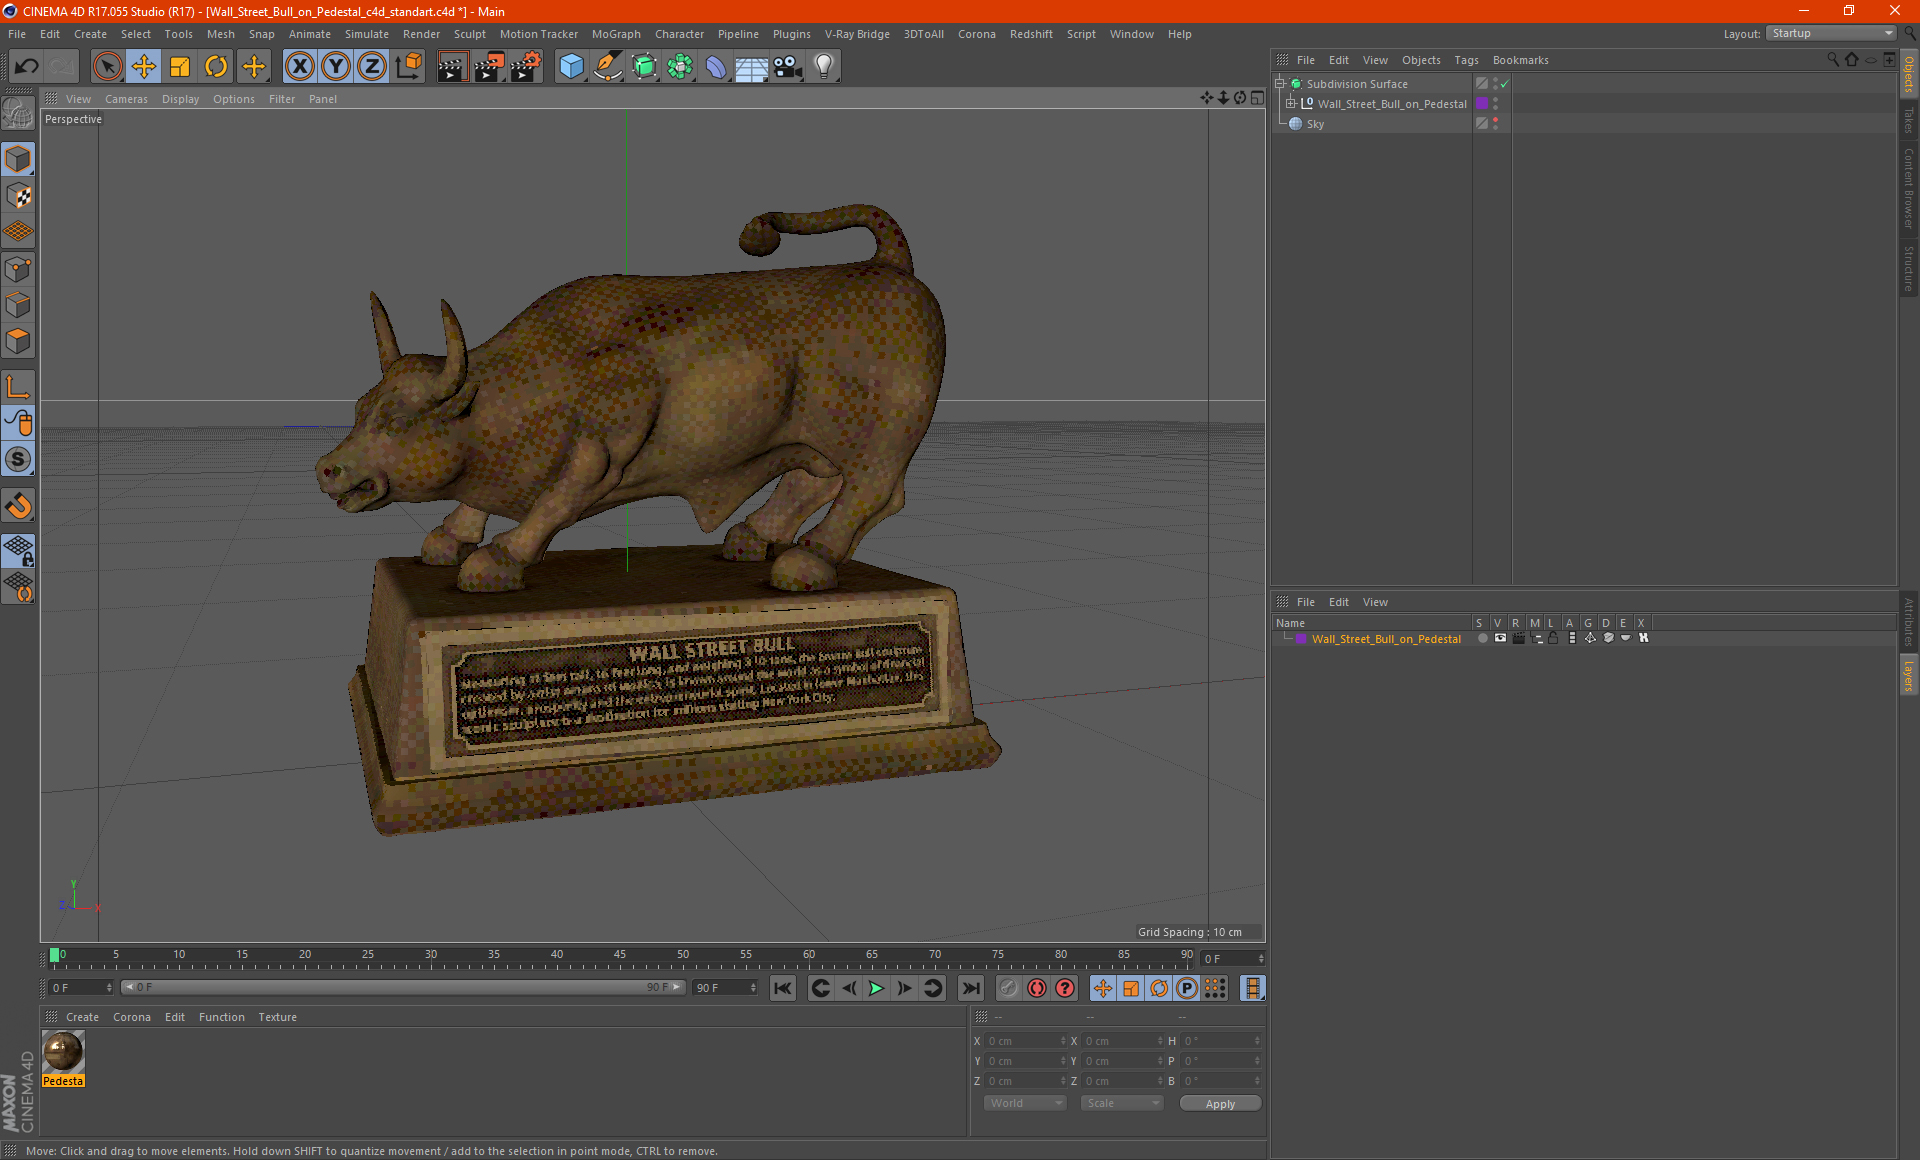Open the Sculpt menu
1920x1160 pixels.
pyautogui.click(x=469, y=34)
